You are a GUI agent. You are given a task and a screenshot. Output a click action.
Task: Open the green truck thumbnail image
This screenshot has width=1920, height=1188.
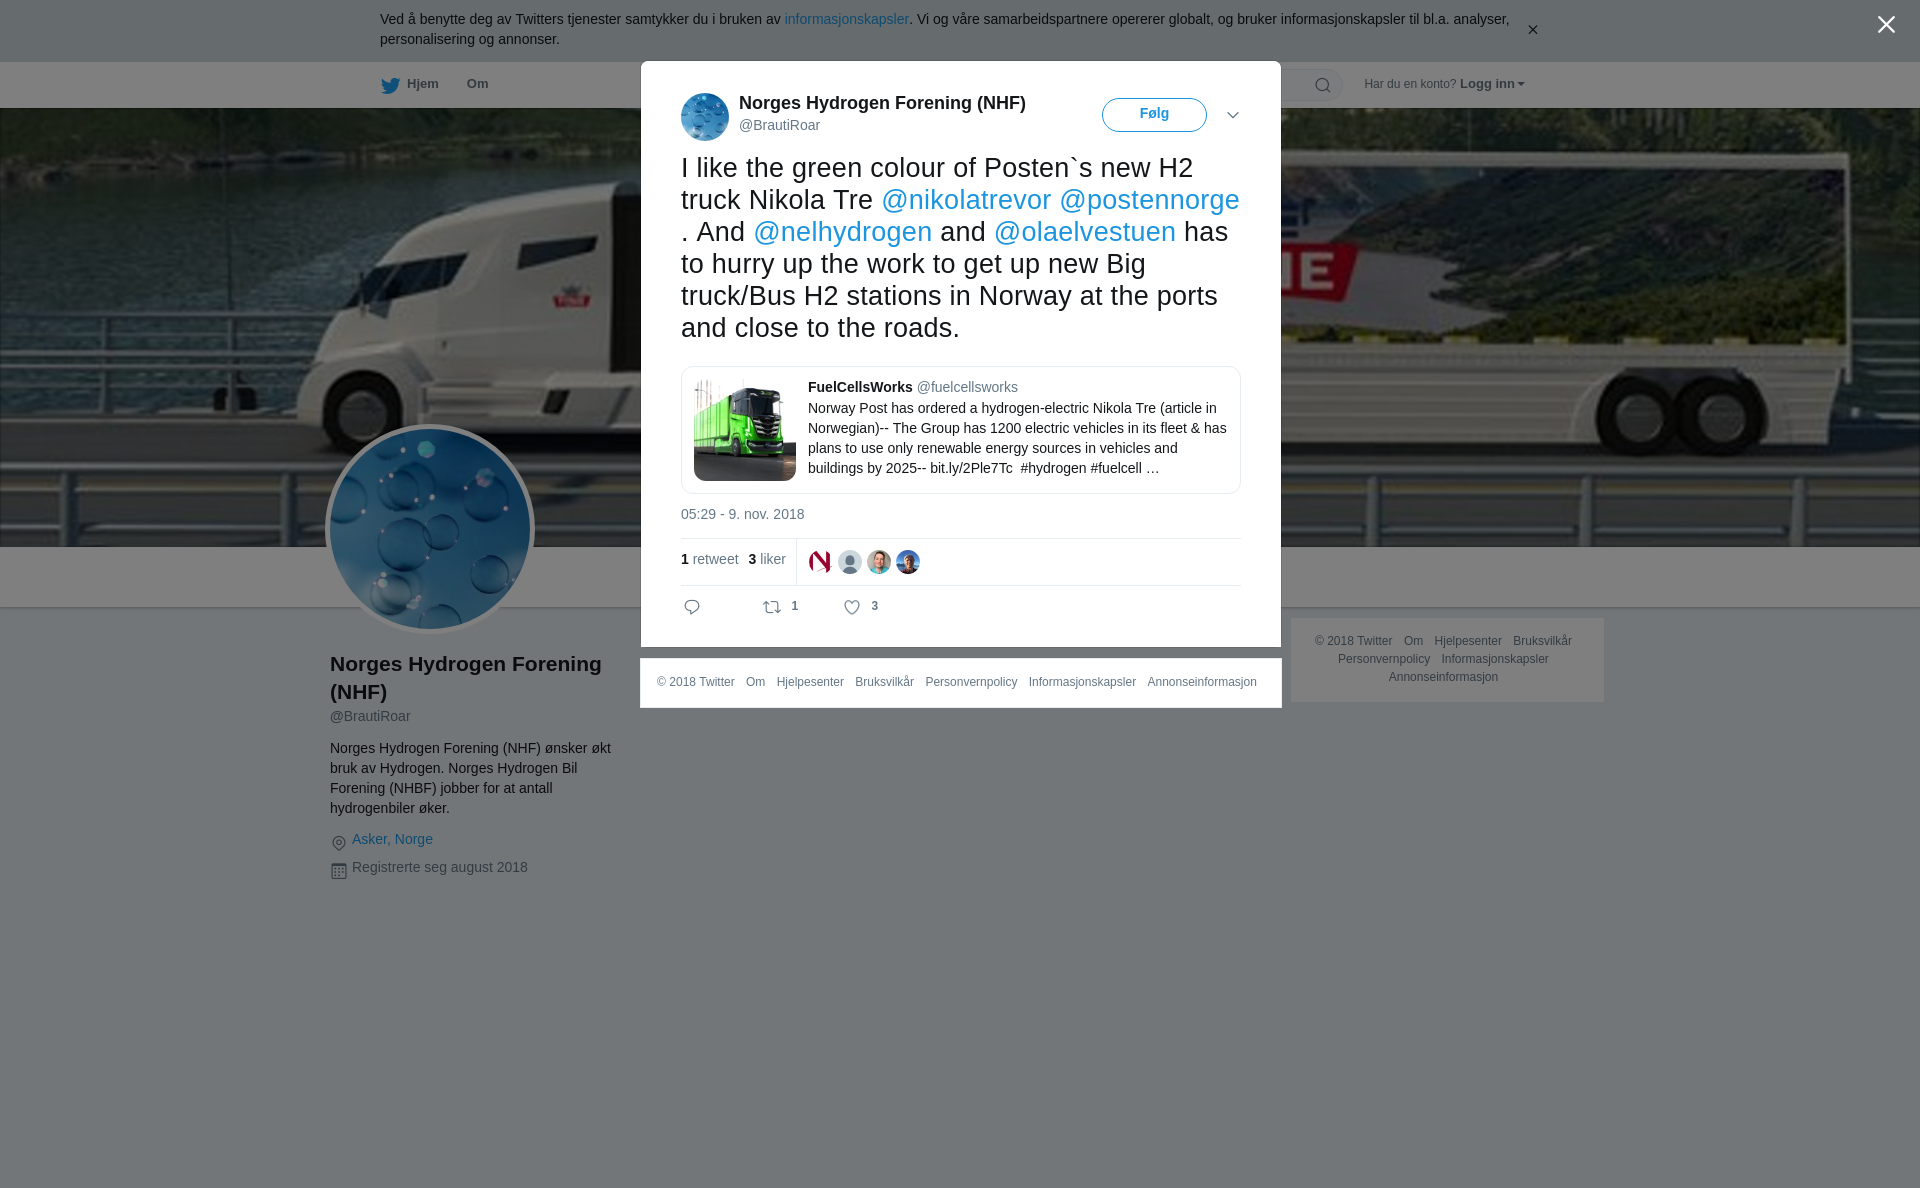coord(745,430)
